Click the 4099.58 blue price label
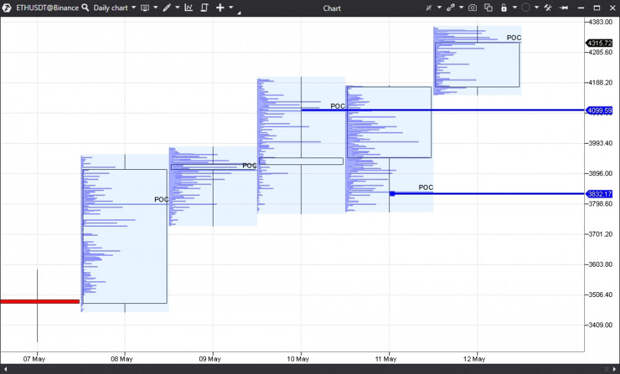This screenshot has height=374, width=620. (599, 111)
